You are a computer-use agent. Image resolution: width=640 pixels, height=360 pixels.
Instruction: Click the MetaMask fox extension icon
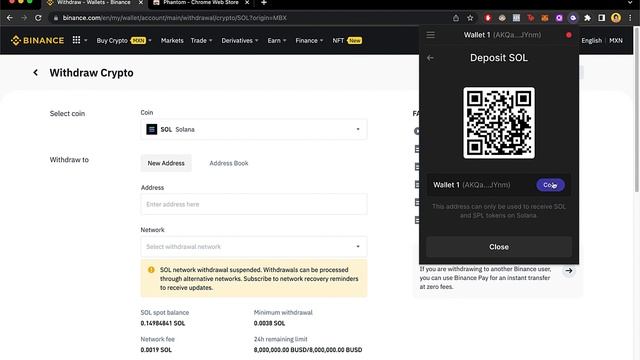pos(545,18)
